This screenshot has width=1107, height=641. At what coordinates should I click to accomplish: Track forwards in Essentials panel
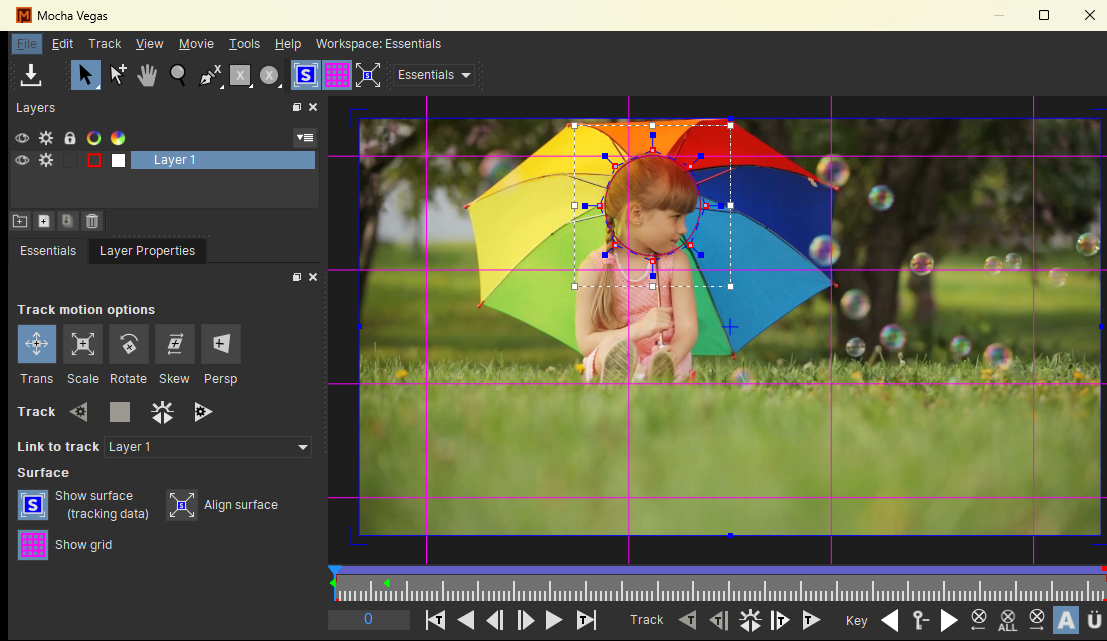point(203,412)
